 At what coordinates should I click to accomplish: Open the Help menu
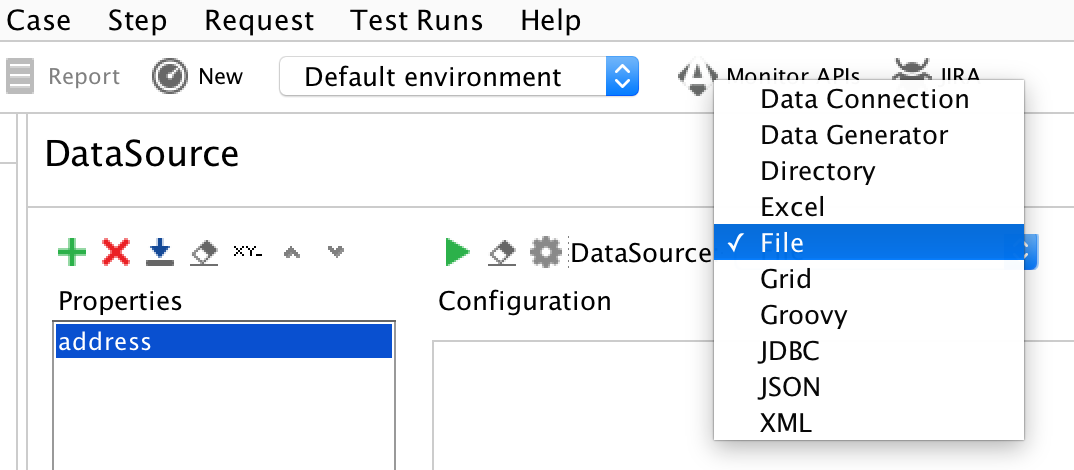(551, 20)
